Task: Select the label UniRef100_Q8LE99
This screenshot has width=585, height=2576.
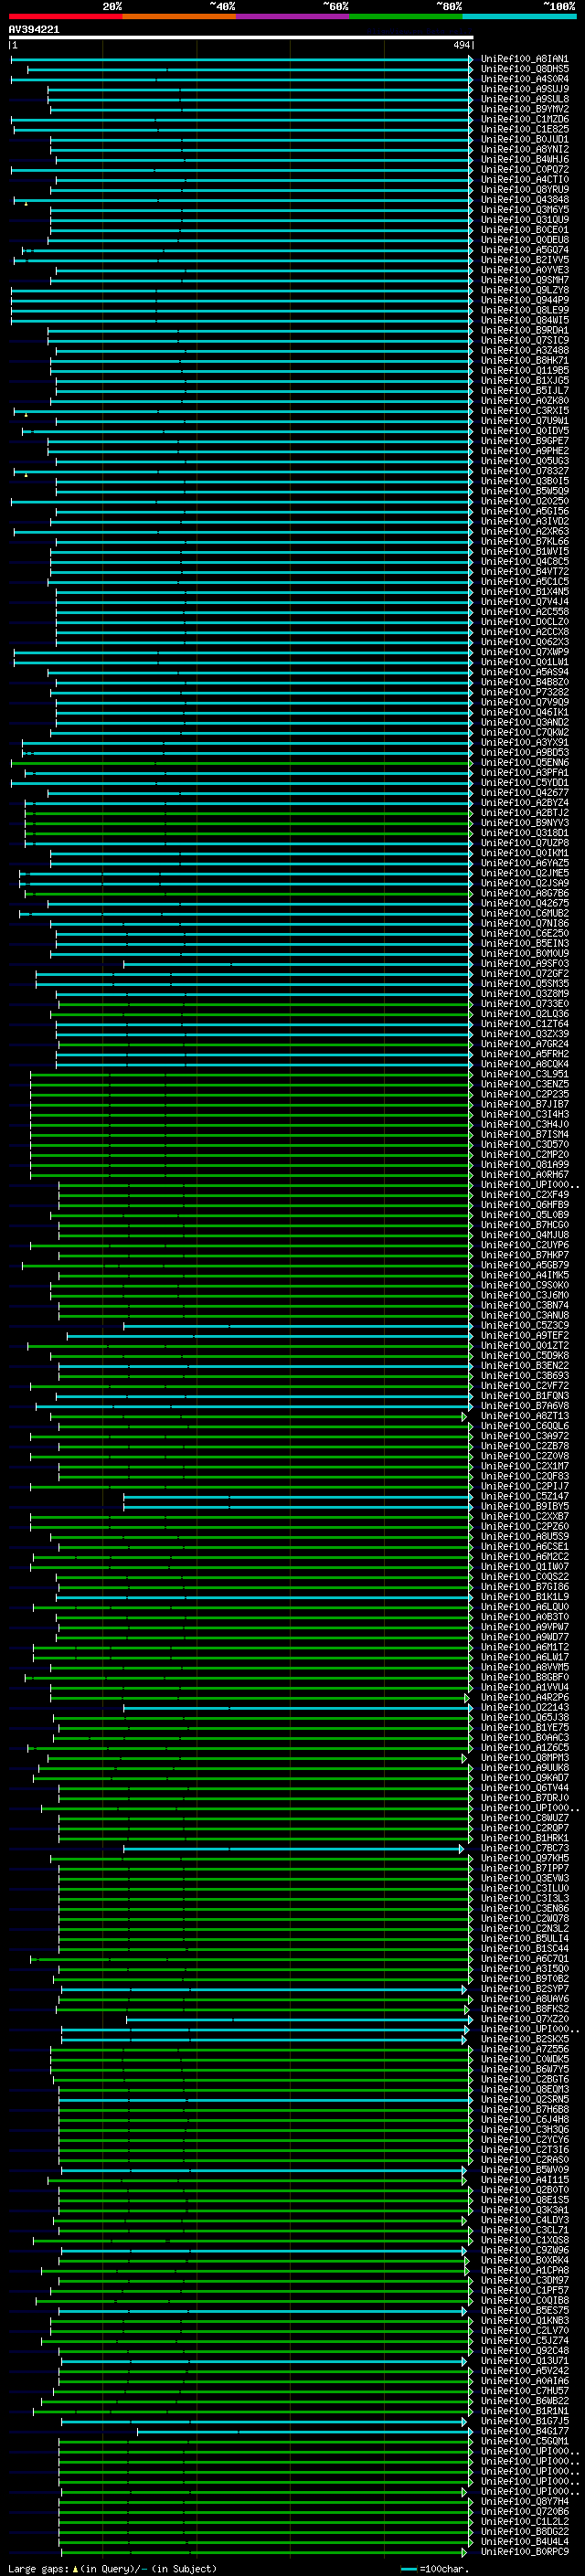Action: tap(524, 310)
